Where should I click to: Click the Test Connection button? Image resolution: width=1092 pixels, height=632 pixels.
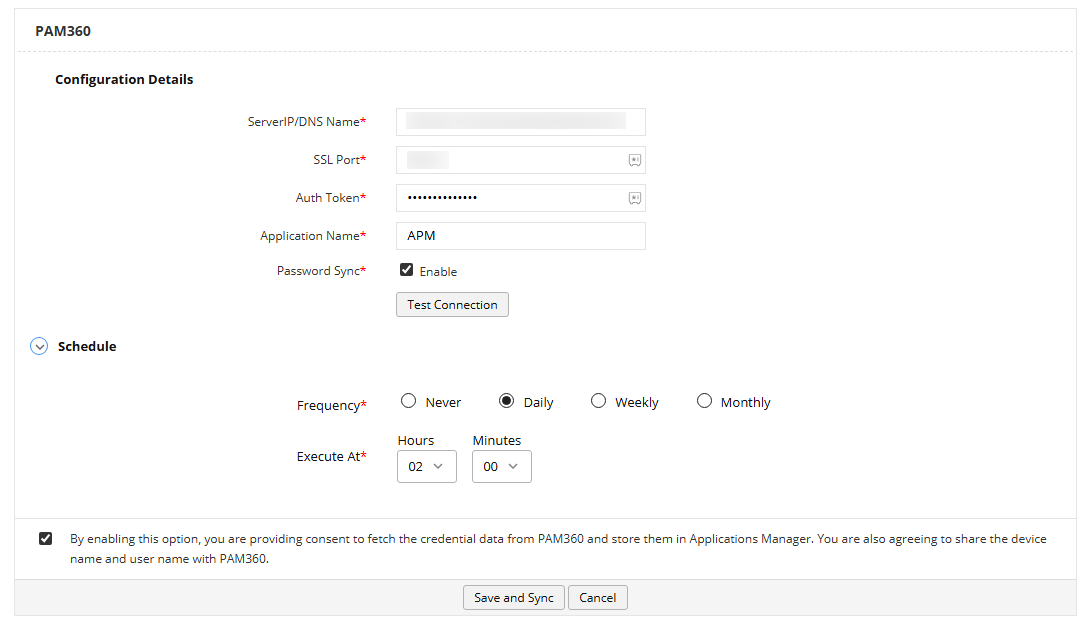tap(452, 304)
